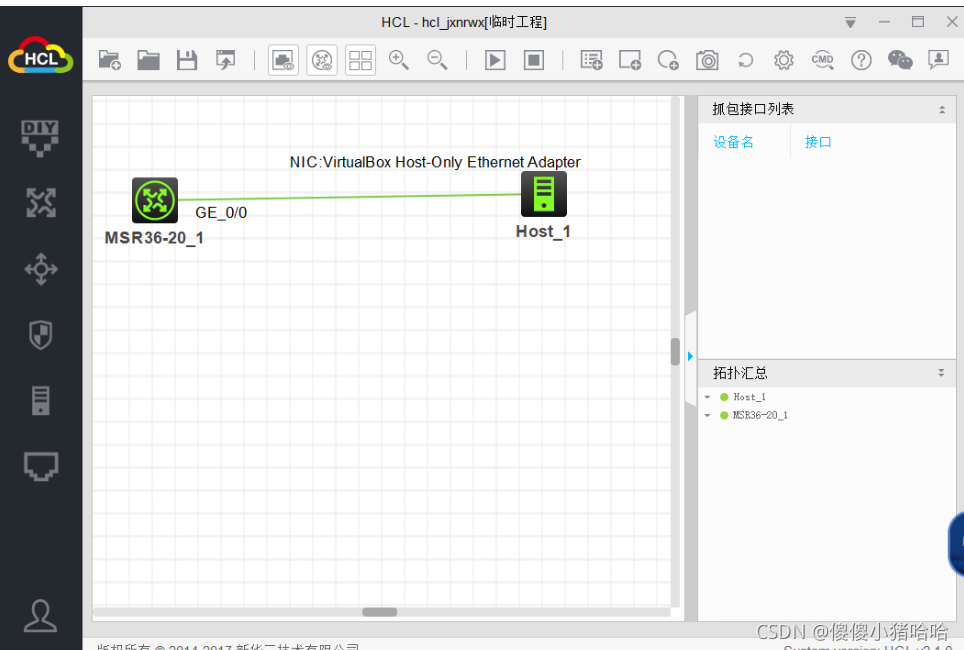Export the project from the toolbar
This screenshot has width=964, height=650.
tap(226, 60)
